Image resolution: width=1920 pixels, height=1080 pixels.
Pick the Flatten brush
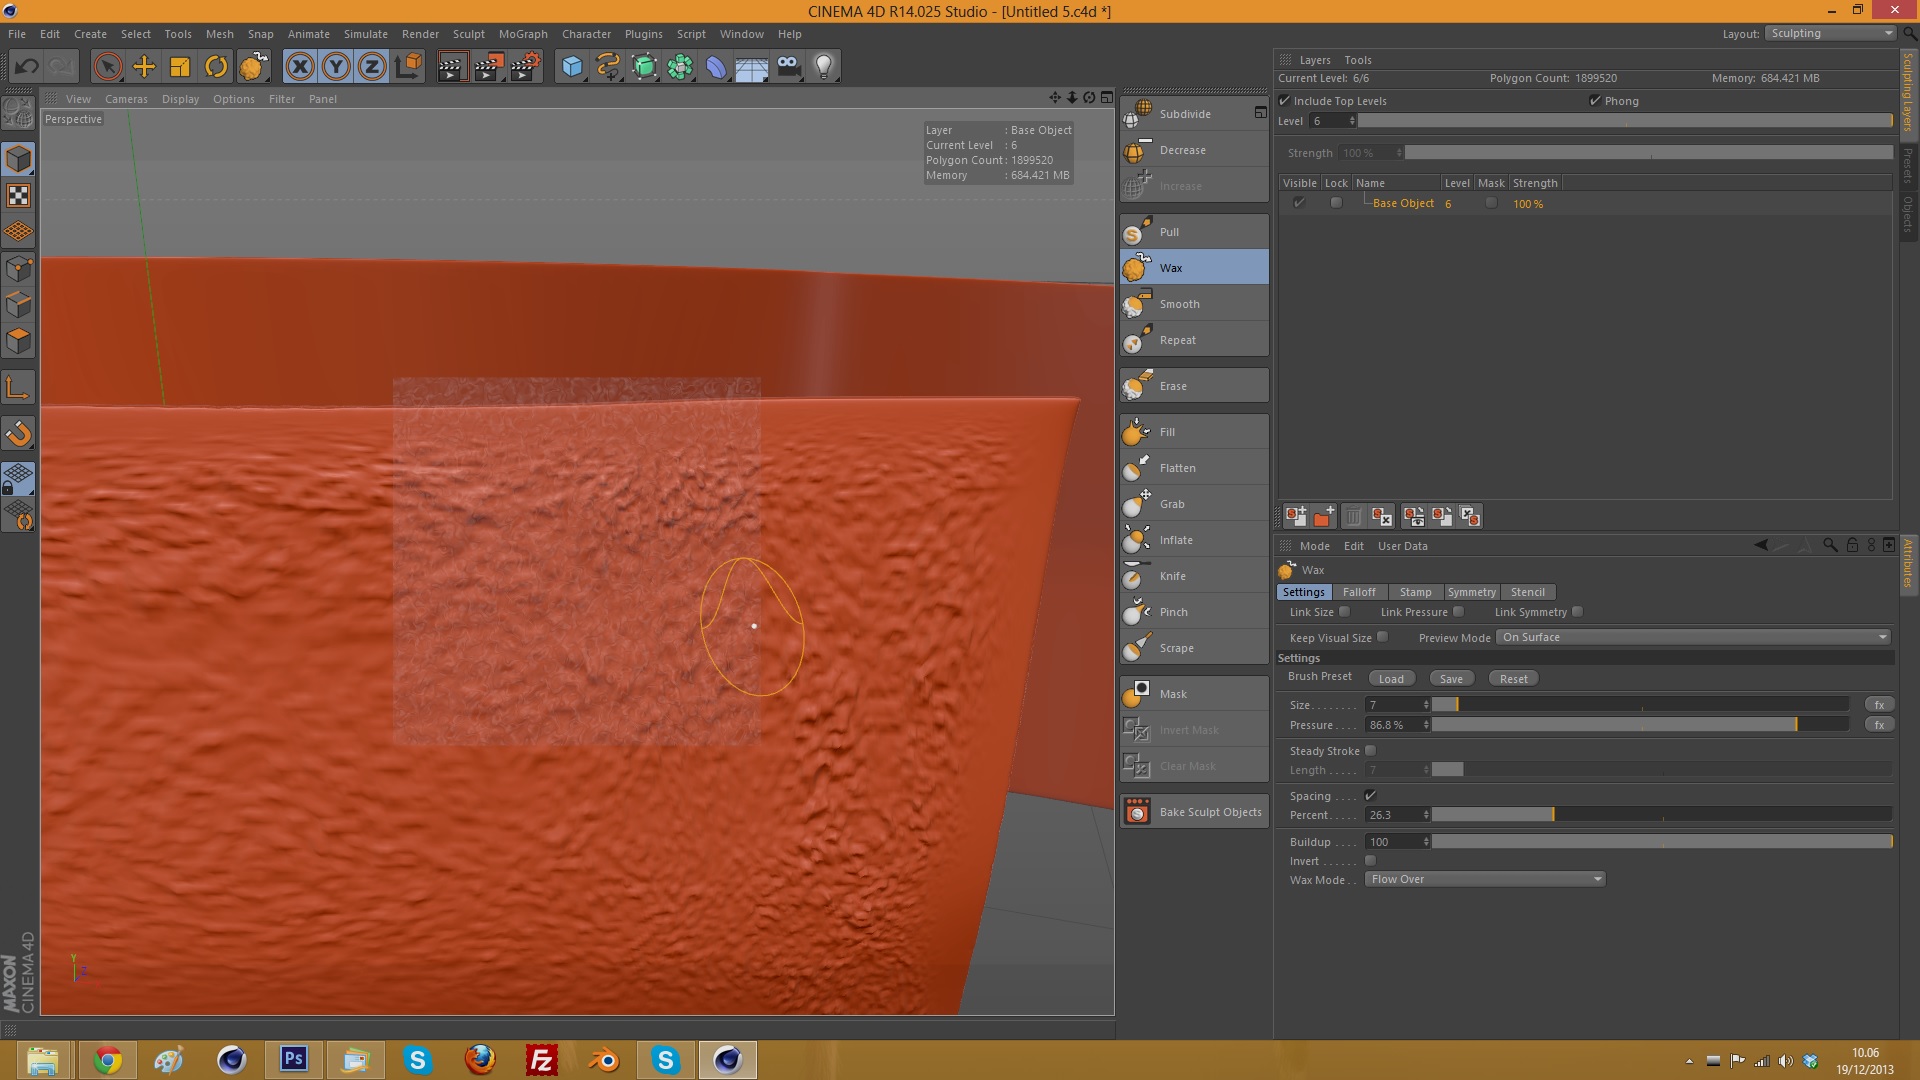1177,468
